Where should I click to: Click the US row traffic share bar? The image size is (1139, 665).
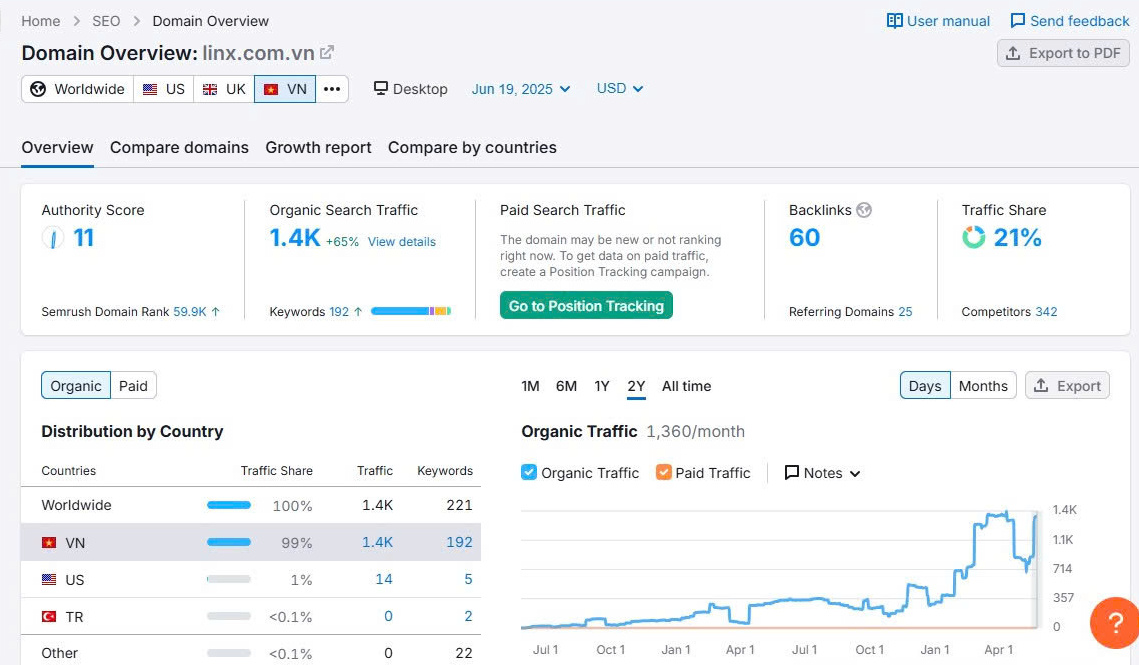(229, 579)
